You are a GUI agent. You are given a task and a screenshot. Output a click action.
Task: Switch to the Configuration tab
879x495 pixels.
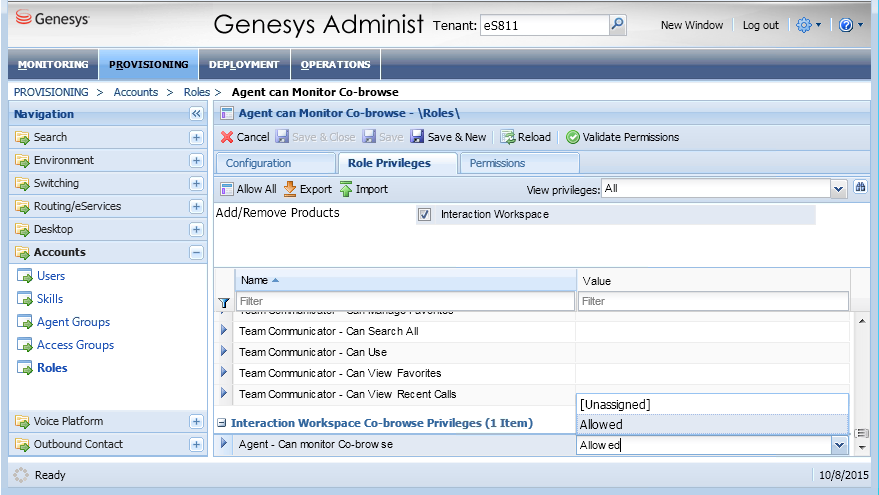(x=275, y=163)
